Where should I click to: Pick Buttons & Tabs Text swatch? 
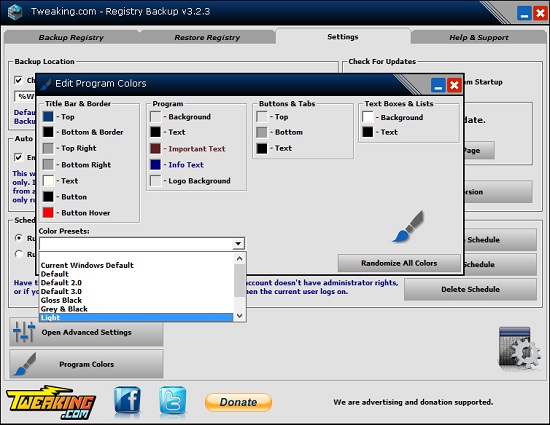(x=262, y=148)
